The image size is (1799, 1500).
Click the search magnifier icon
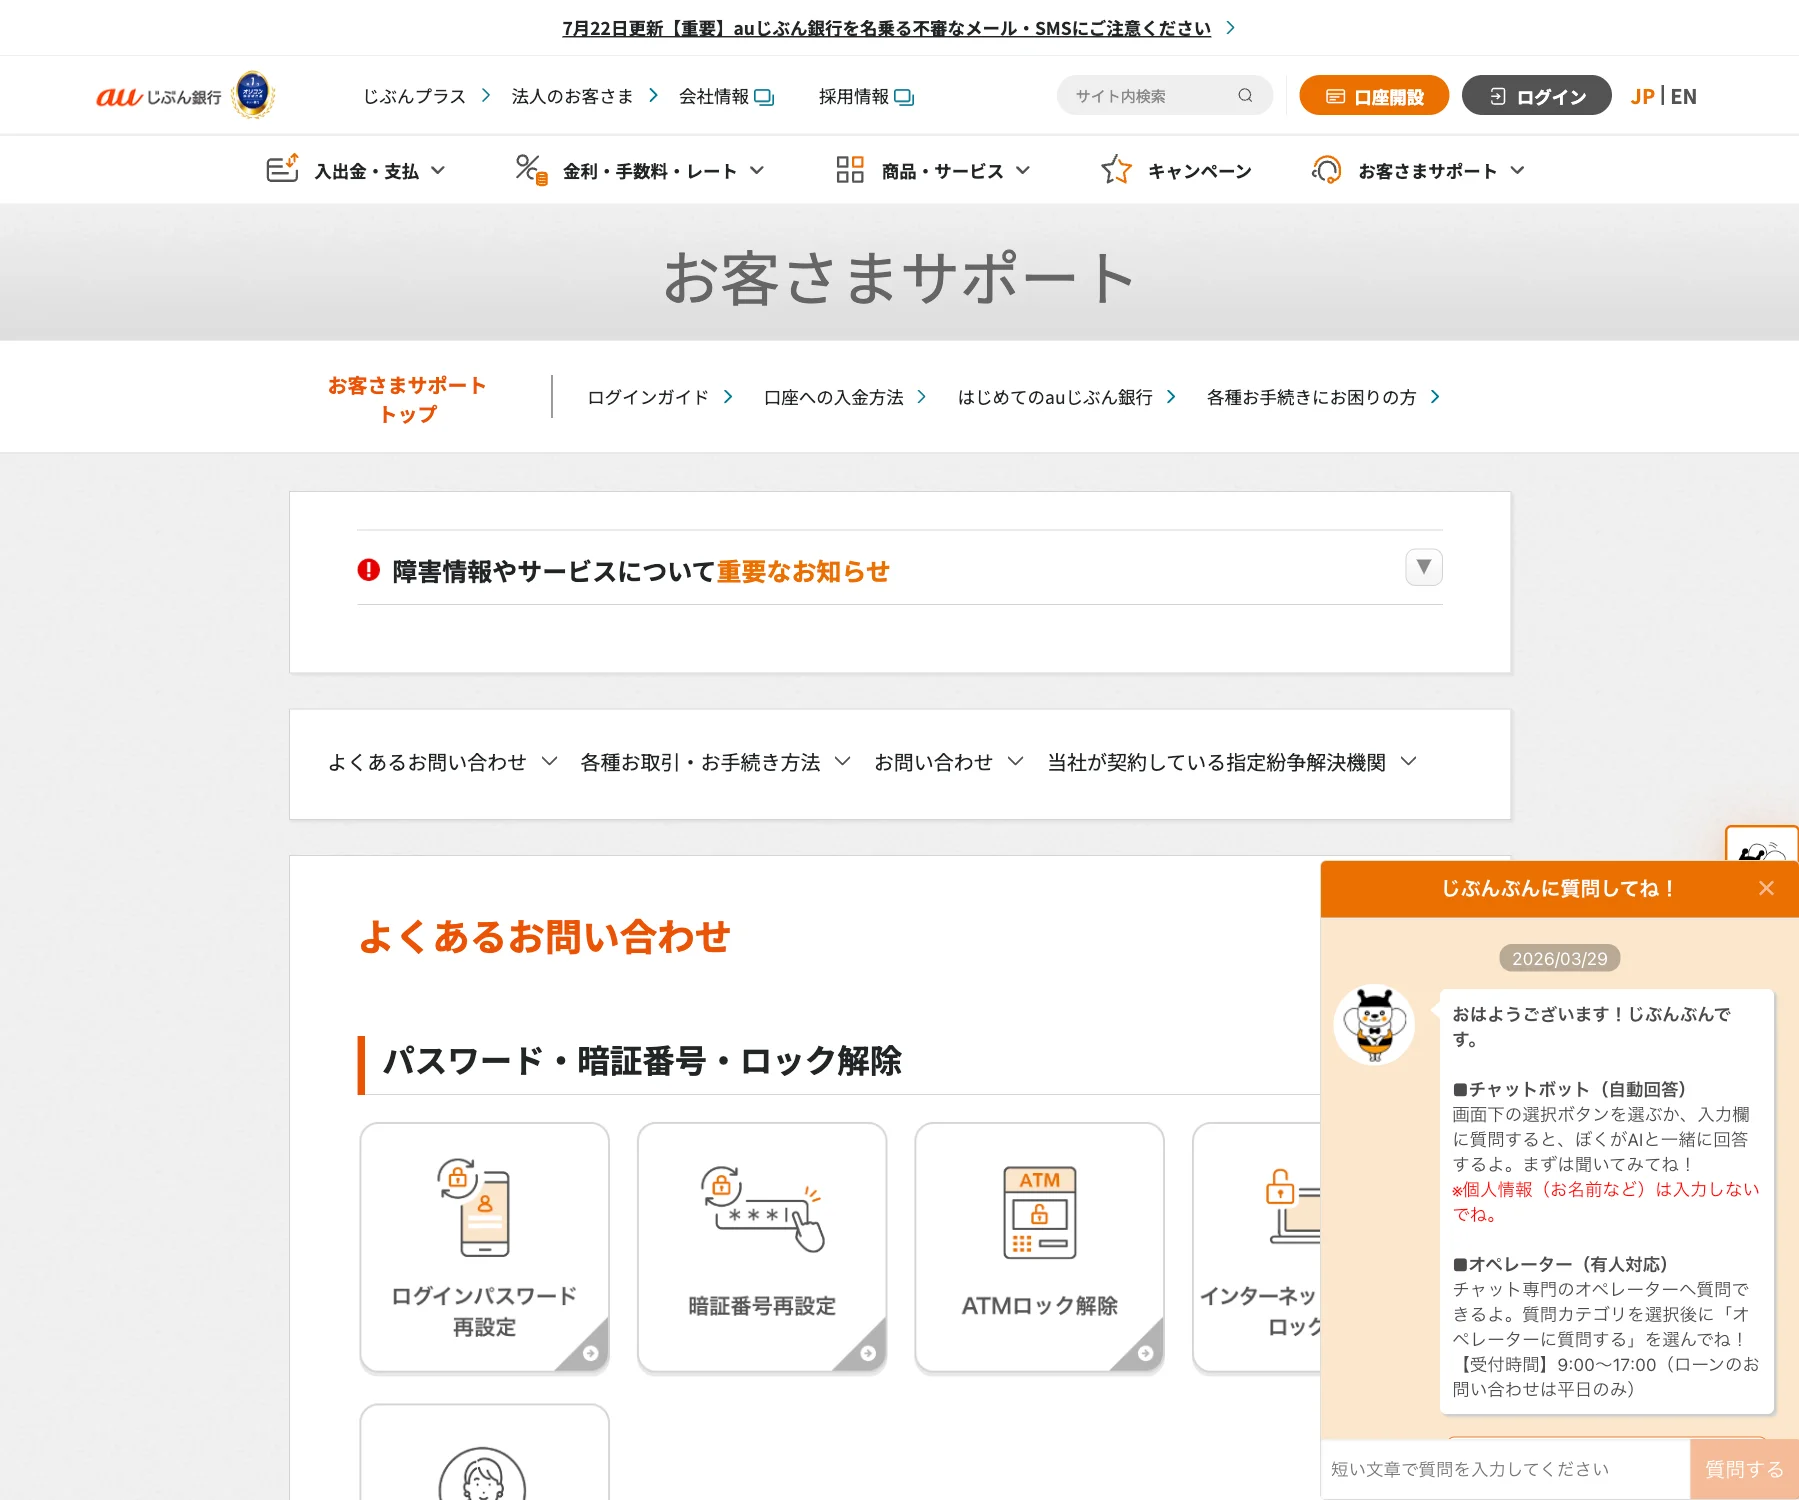tap(1244, 95)
